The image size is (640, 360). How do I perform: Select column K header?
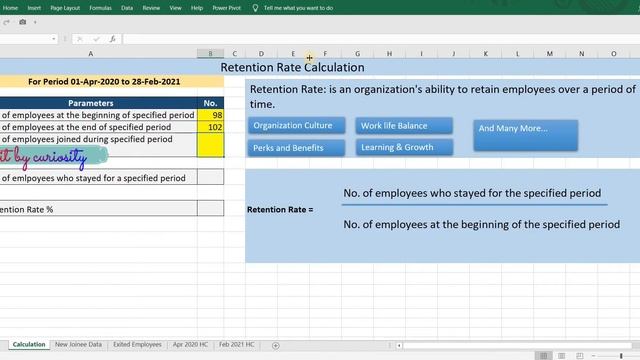click(x=485, y=53)
